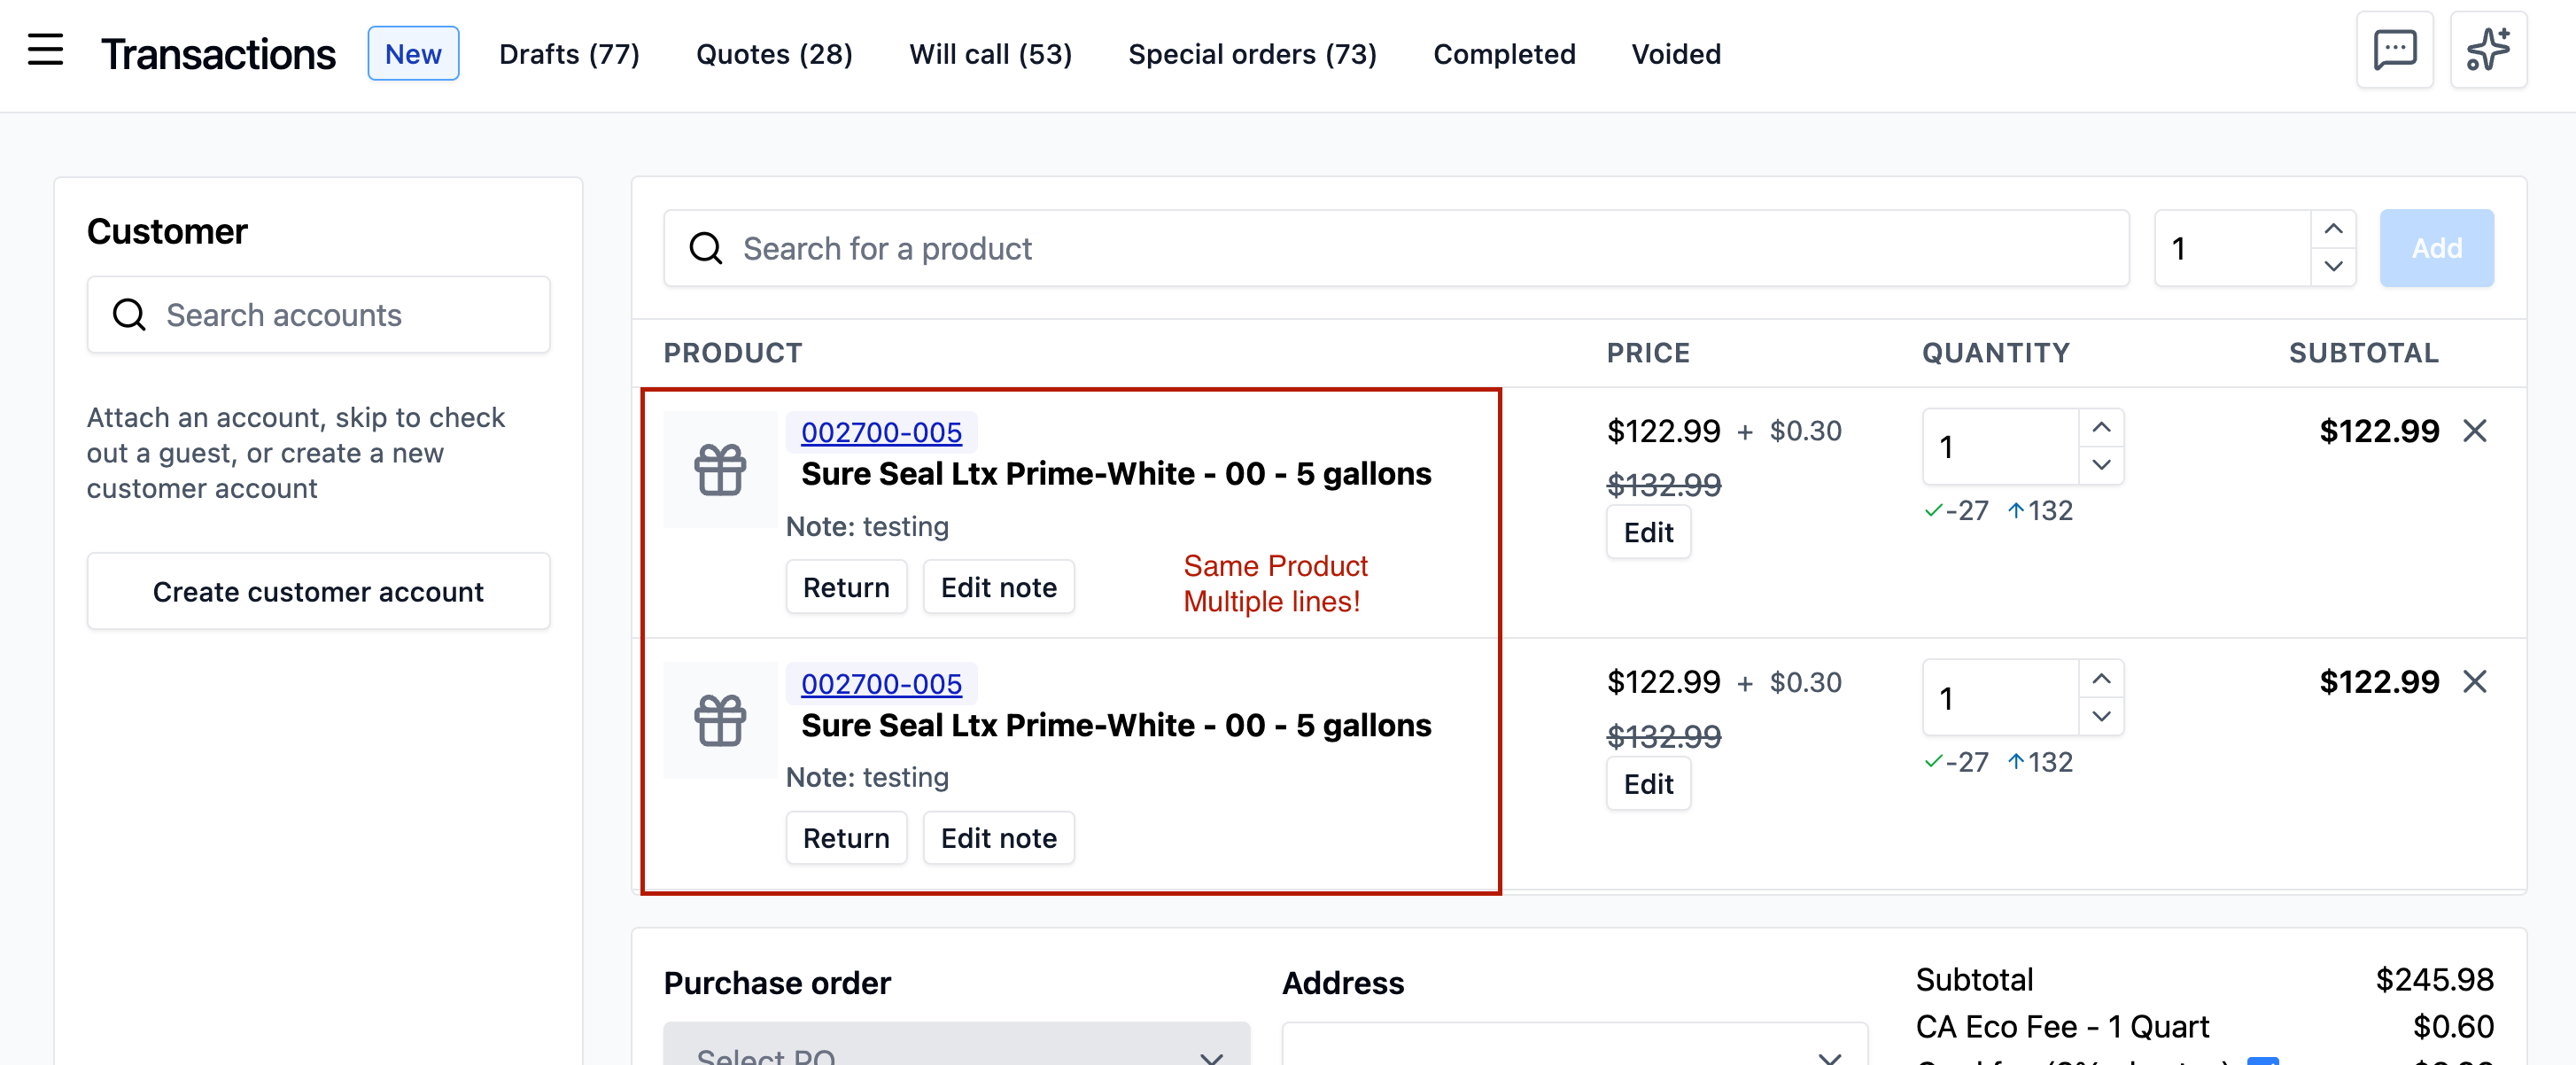The height and width of the screenshot is (1065, 2576).
Task: Click Create customer account button
Action: pos(318,592)
